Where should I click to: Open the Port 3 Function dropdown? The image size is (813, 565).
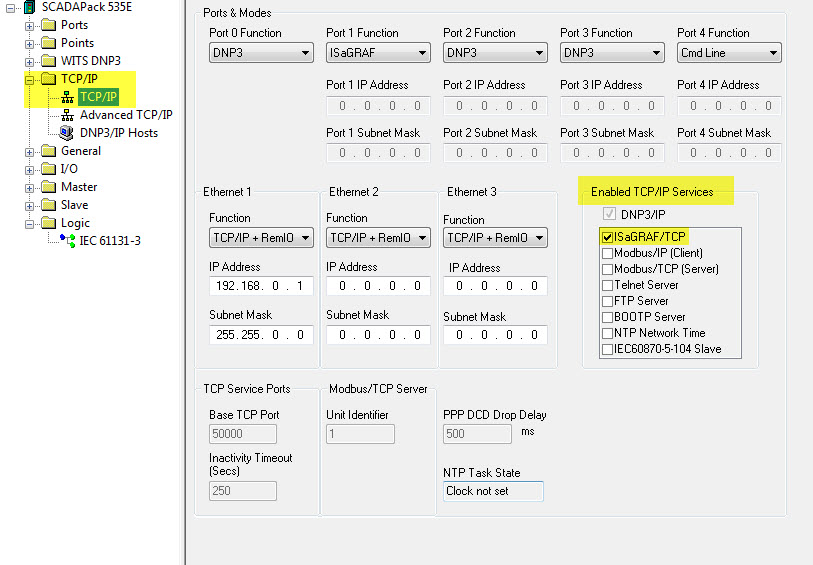click(x=612, y=53)
